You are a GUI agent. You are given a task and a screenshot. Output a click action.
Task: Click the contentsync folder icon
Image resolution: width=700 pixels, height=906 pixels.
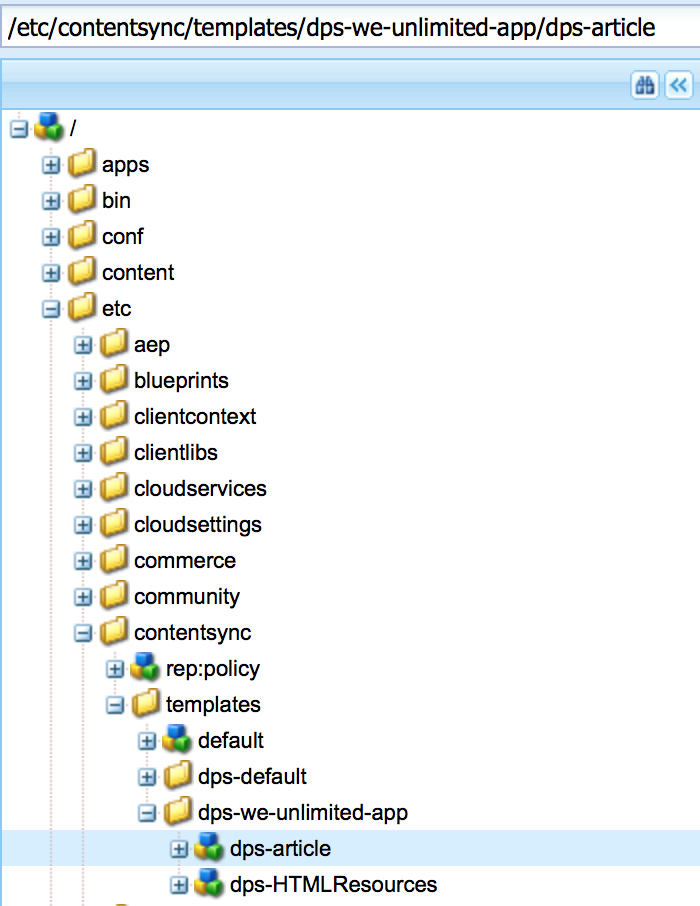click(x=113, y=631)
